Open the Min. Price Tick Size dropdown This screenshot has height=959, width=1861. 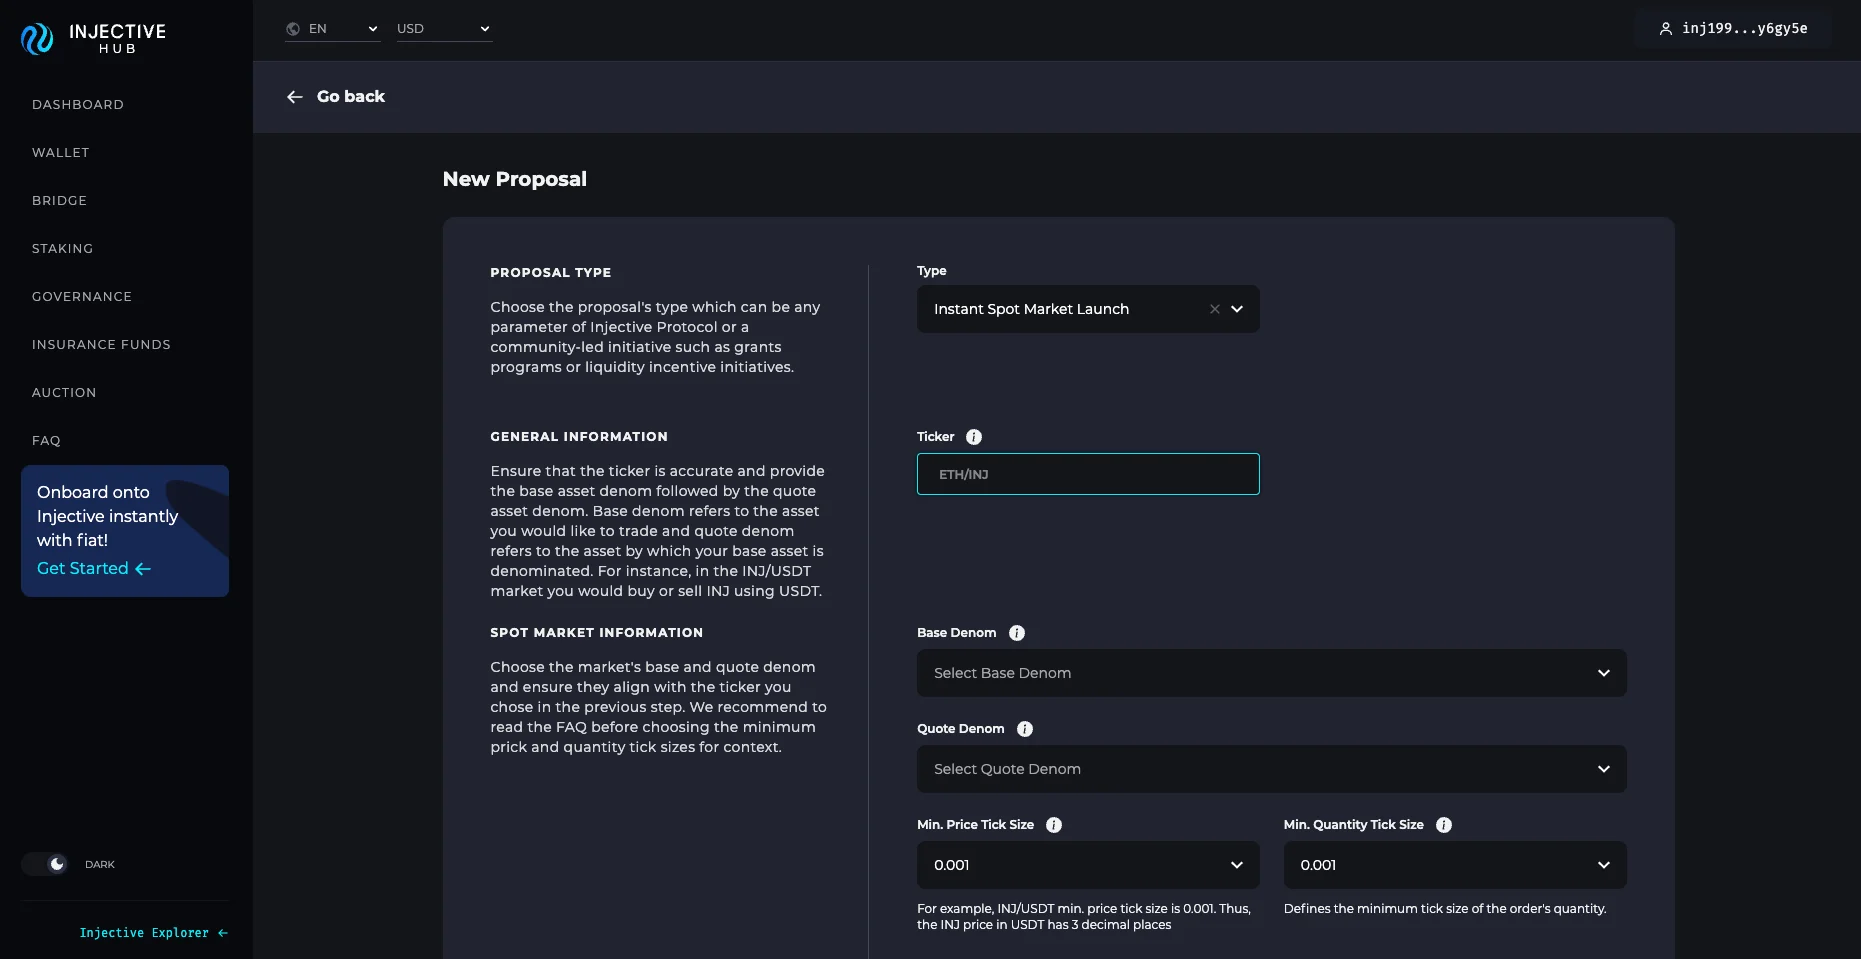click(x=1088, y=865)
